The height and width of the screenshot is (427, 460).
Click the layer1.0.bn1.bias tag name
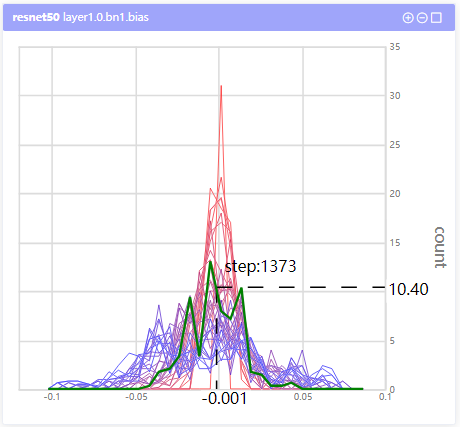click(x=106, y=17)
